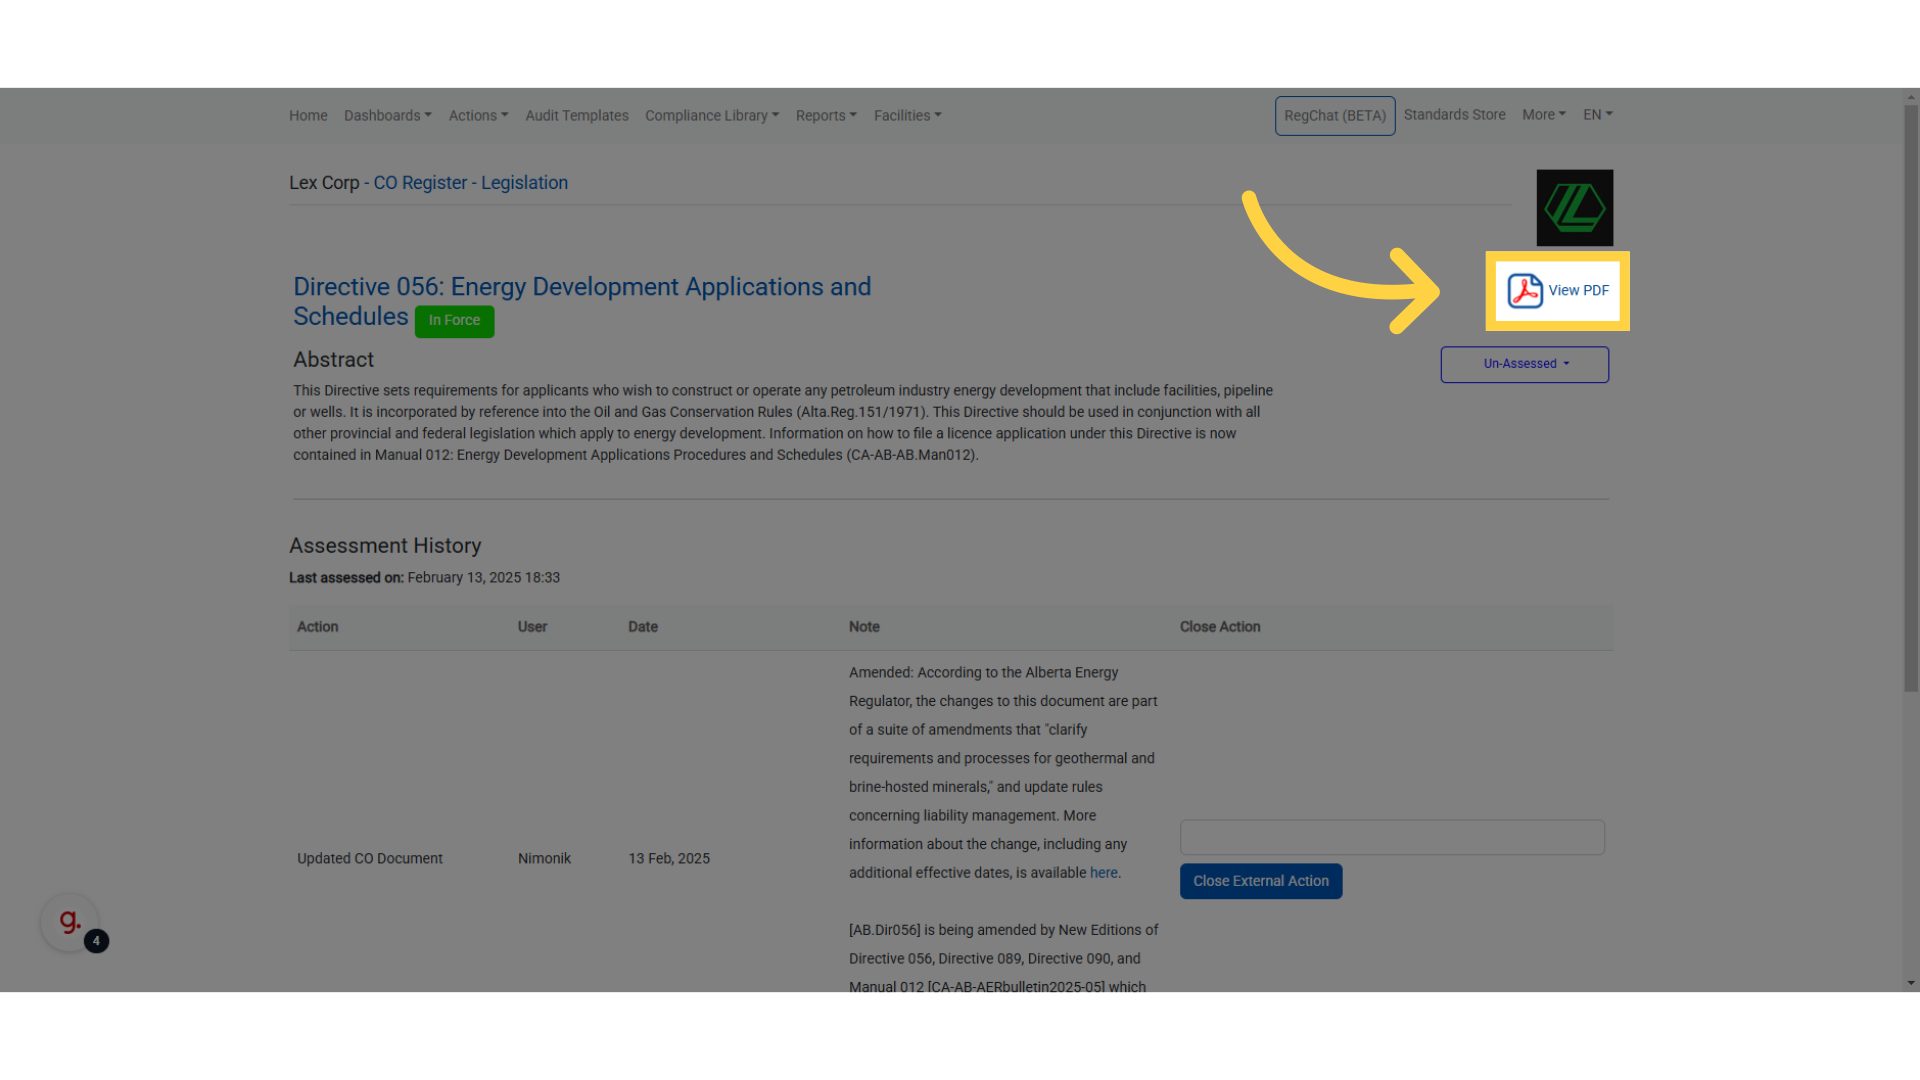Open the Dashboards dropdown menu
The image size is (1920, 1080).
point(387,116)
